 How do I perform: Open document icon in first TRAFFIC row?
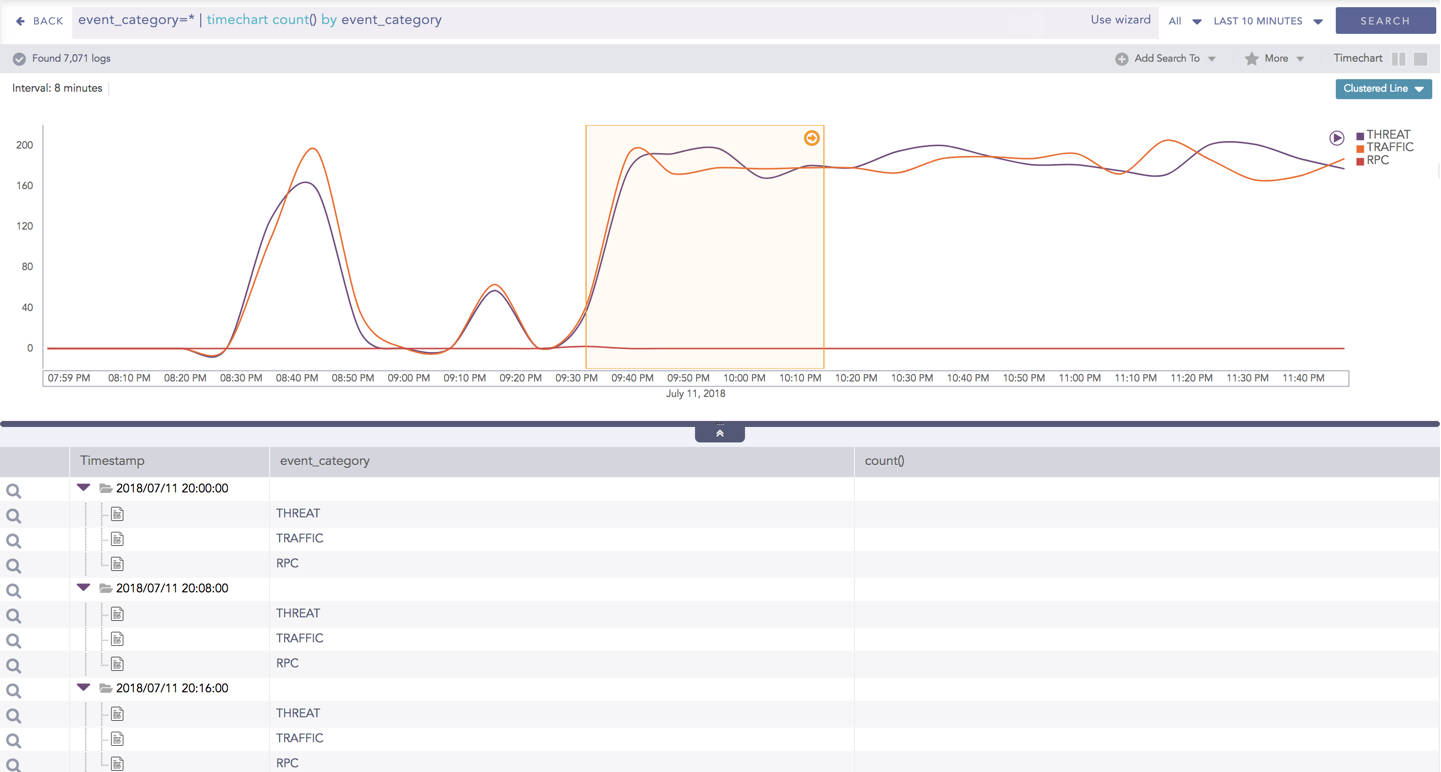pos(117,539)
